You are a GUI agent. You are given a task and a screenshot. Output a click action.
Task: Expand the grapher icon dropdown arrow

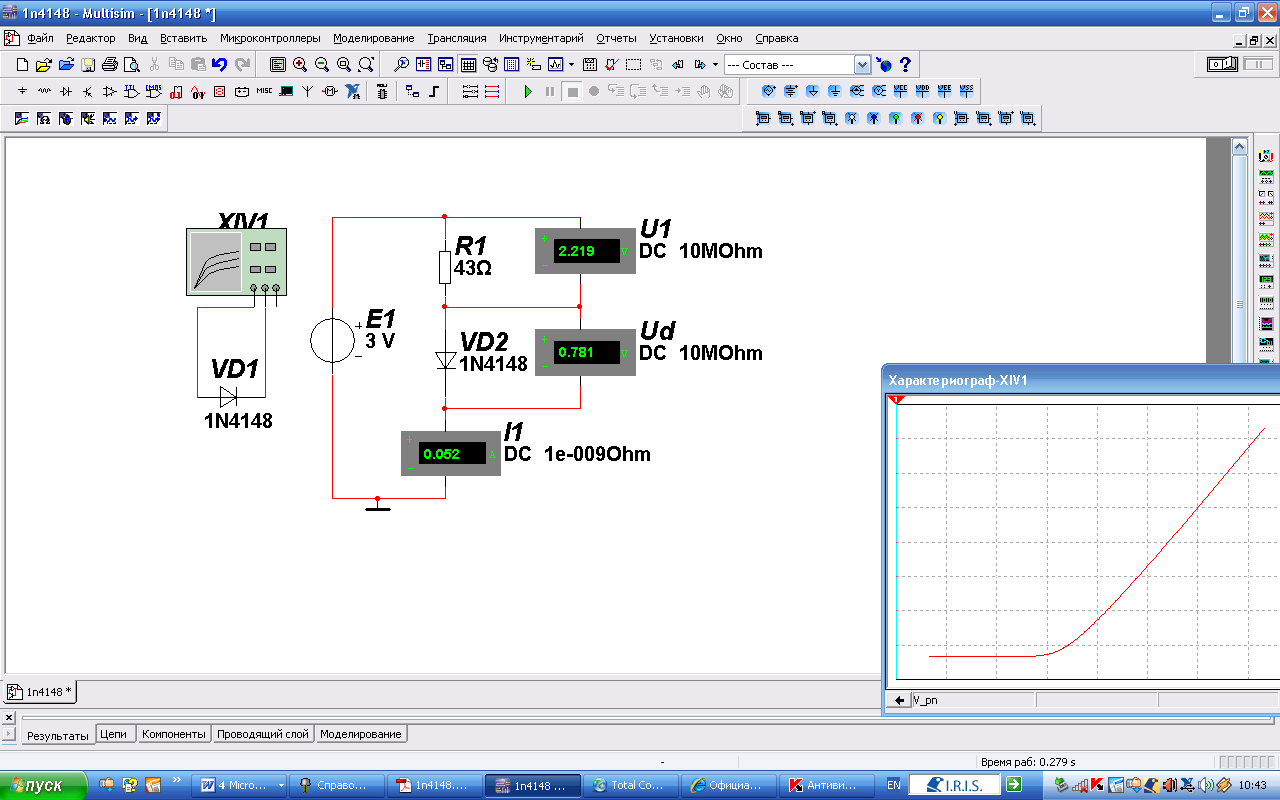pyautogui.click(x=571, y=64)
